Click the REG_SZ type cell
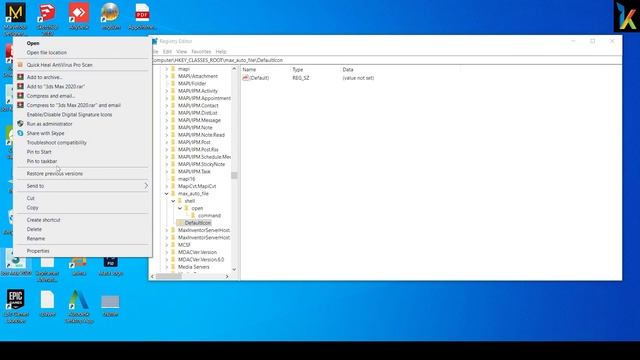640x360 pixels. click(301, 78)
